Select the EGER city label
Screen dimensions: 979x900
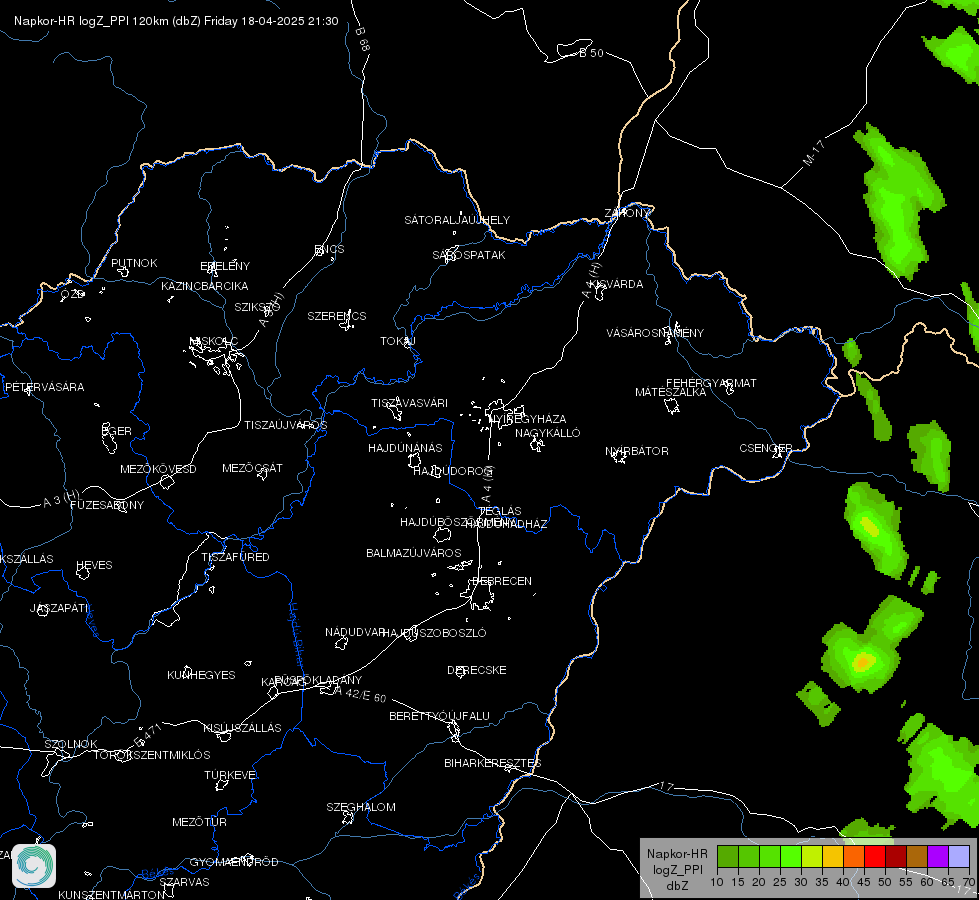point(117,431)
